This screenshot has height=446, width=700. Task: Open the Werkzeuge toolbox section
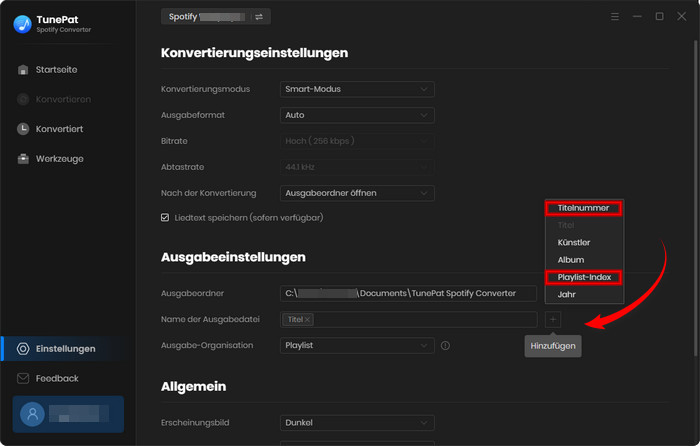59,159
